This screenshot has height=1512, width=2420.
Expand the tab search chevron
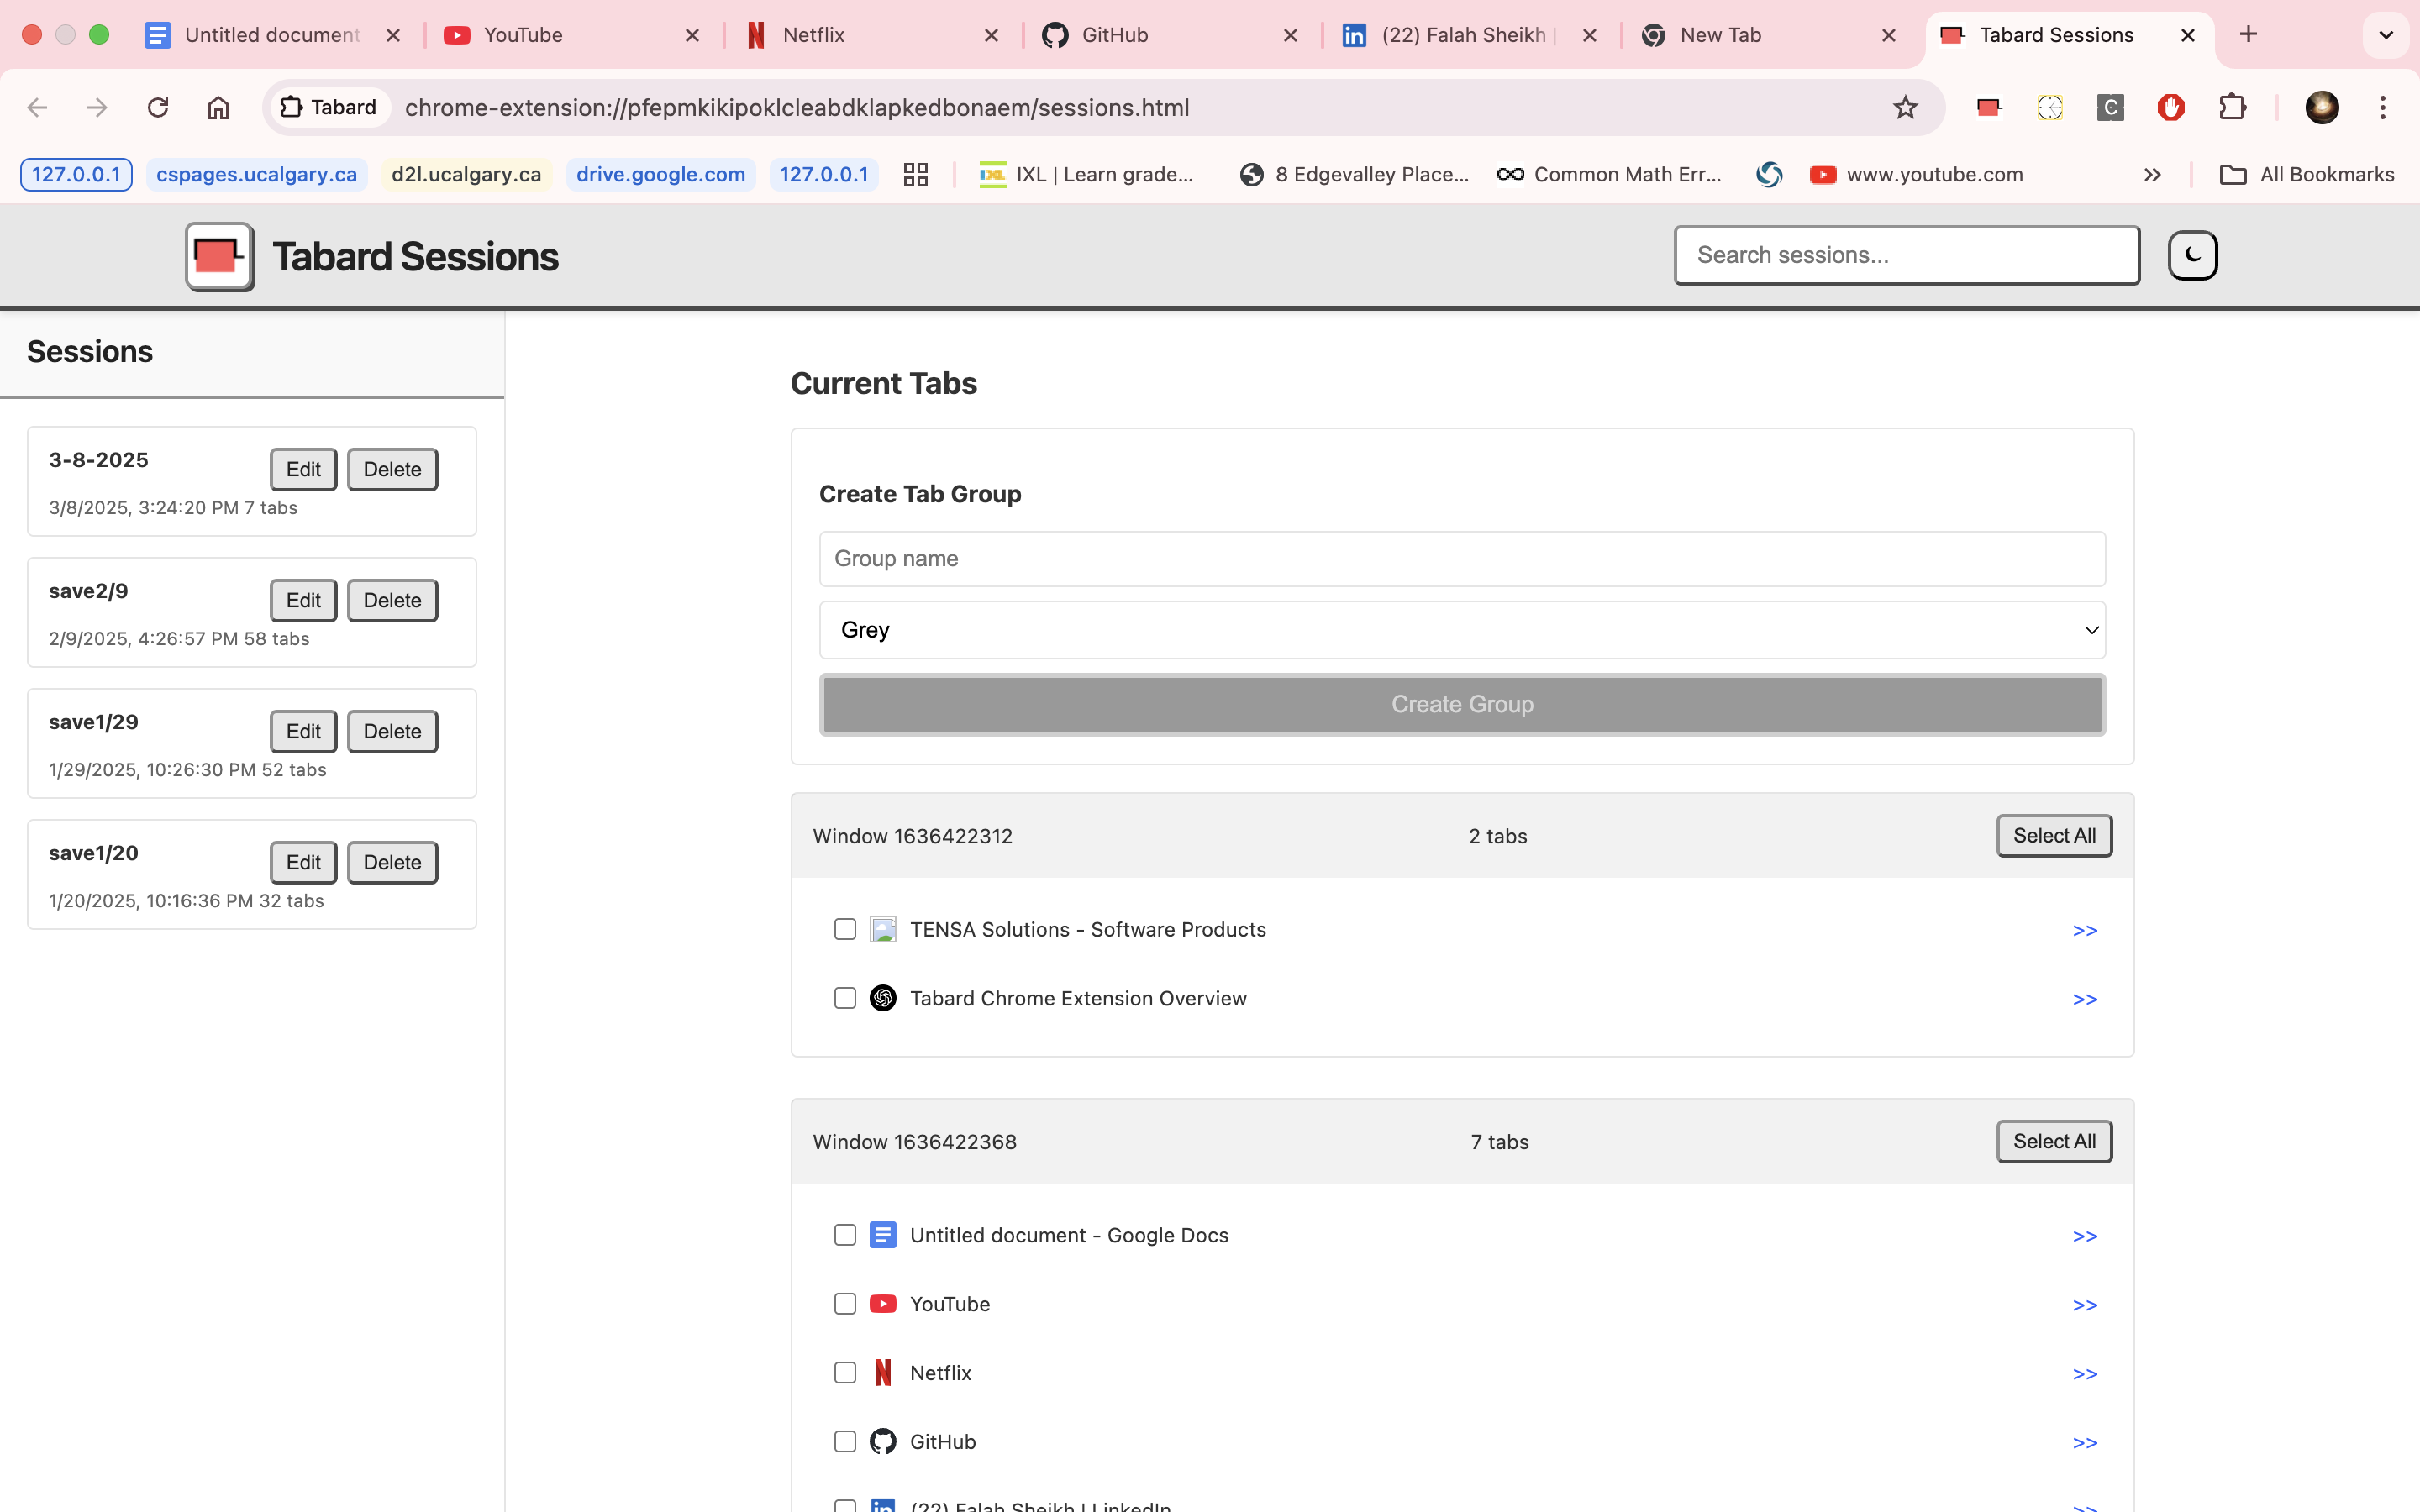(2386, 35)
